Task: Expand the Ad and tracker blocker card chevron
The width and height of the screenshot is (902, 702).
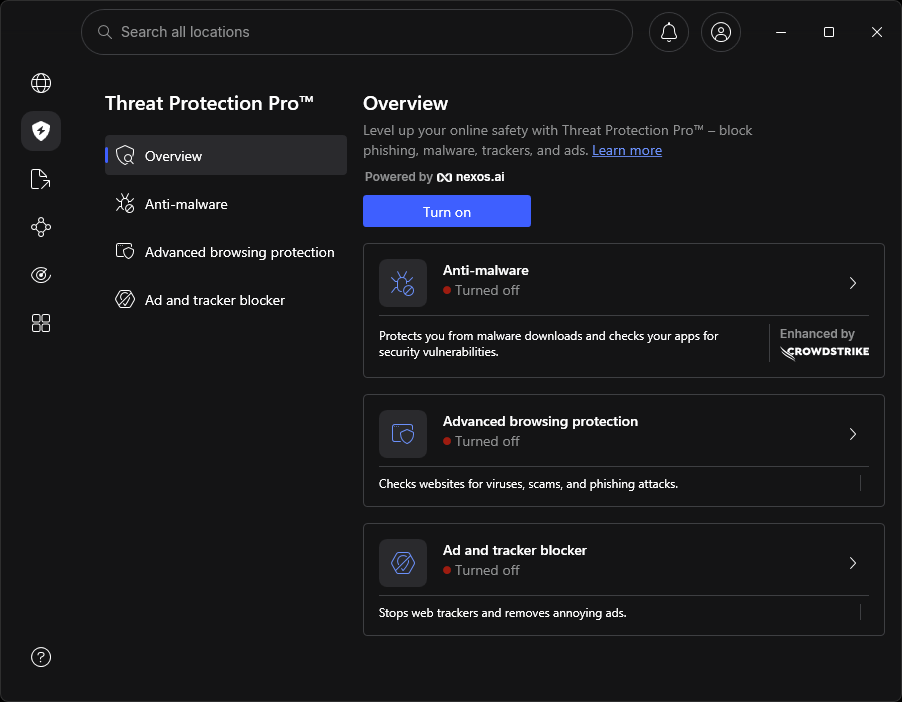Action: point(853,563)
